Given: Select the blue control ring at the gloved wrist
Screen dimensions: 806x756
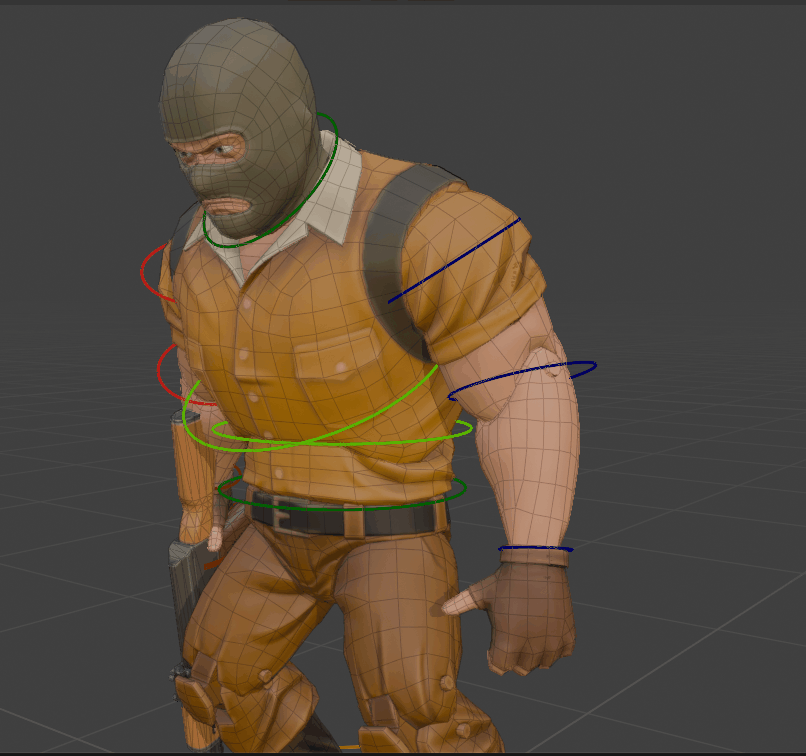Looking at the screenshot, I should (x=536, y=549).
